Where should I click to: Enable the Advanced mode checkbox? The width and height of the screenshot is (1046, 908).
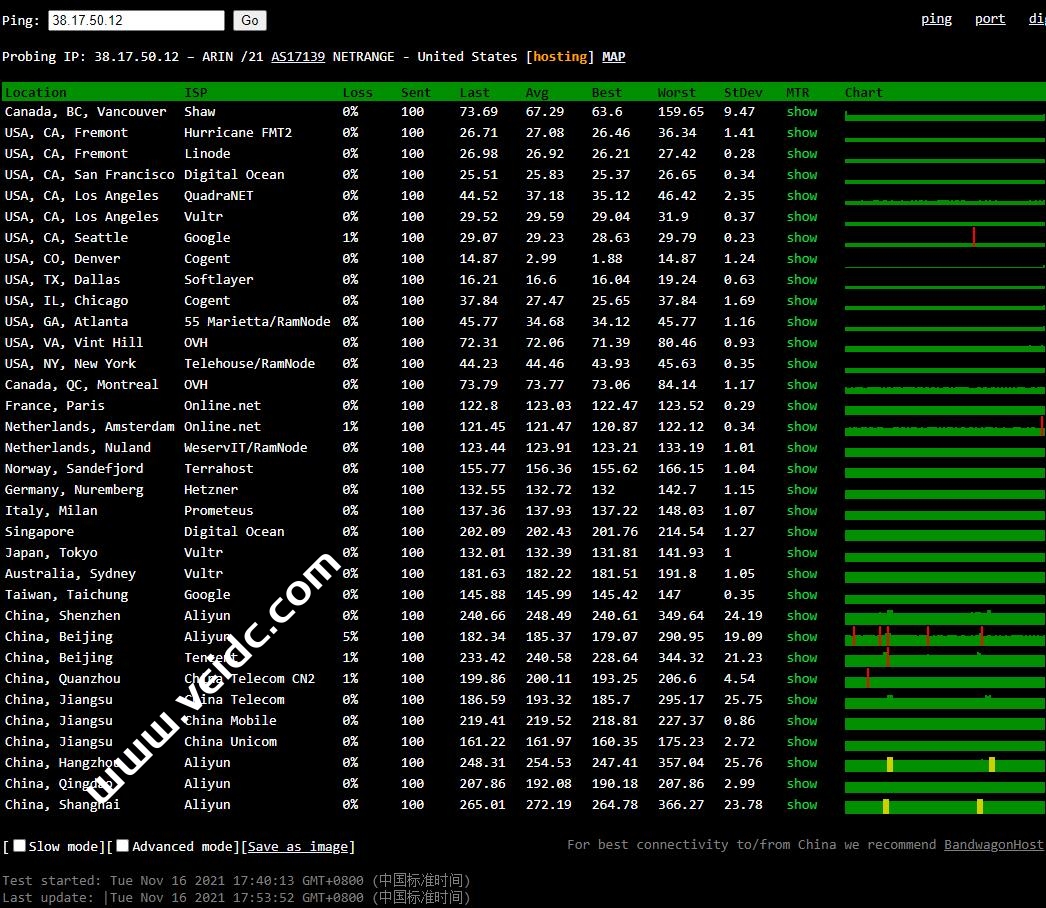pyautogui.click(x=122, y=846)
